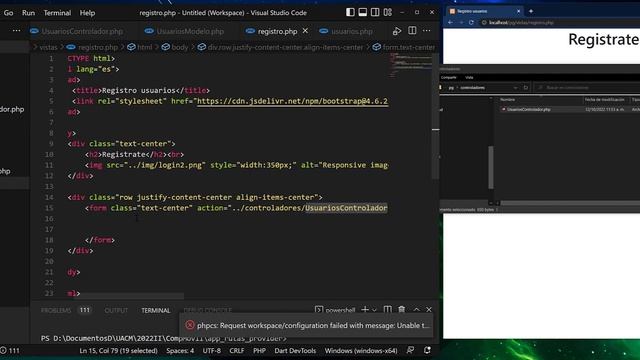
Task: Close the registro.php tab
Action: 305,31
